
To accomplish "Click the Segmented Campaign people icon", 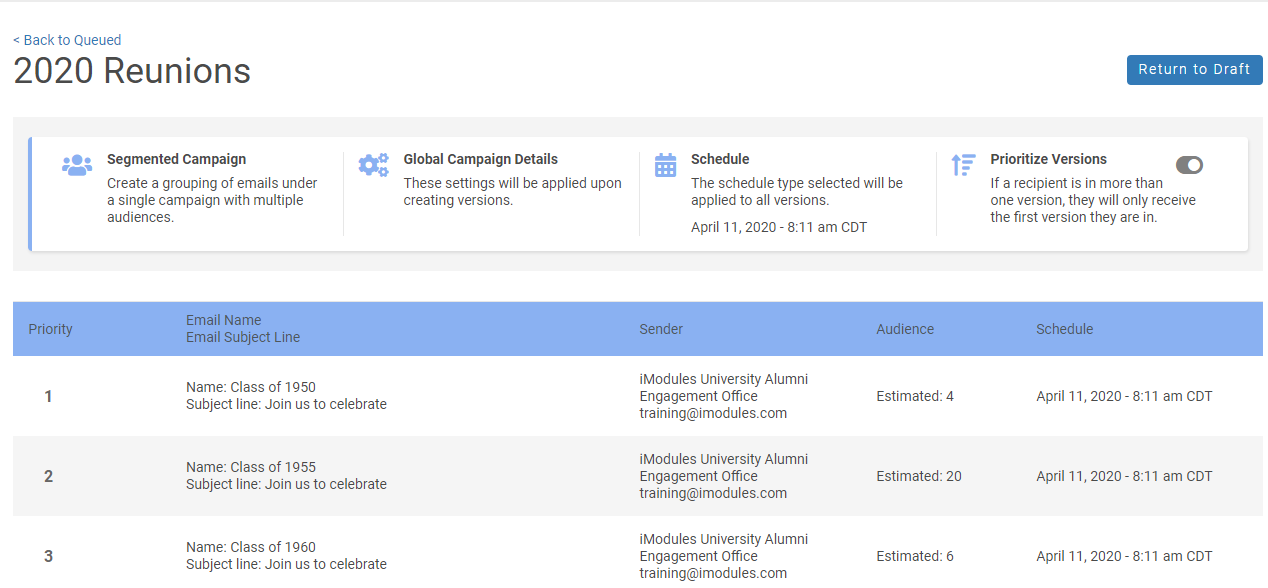I will [77, 165].
